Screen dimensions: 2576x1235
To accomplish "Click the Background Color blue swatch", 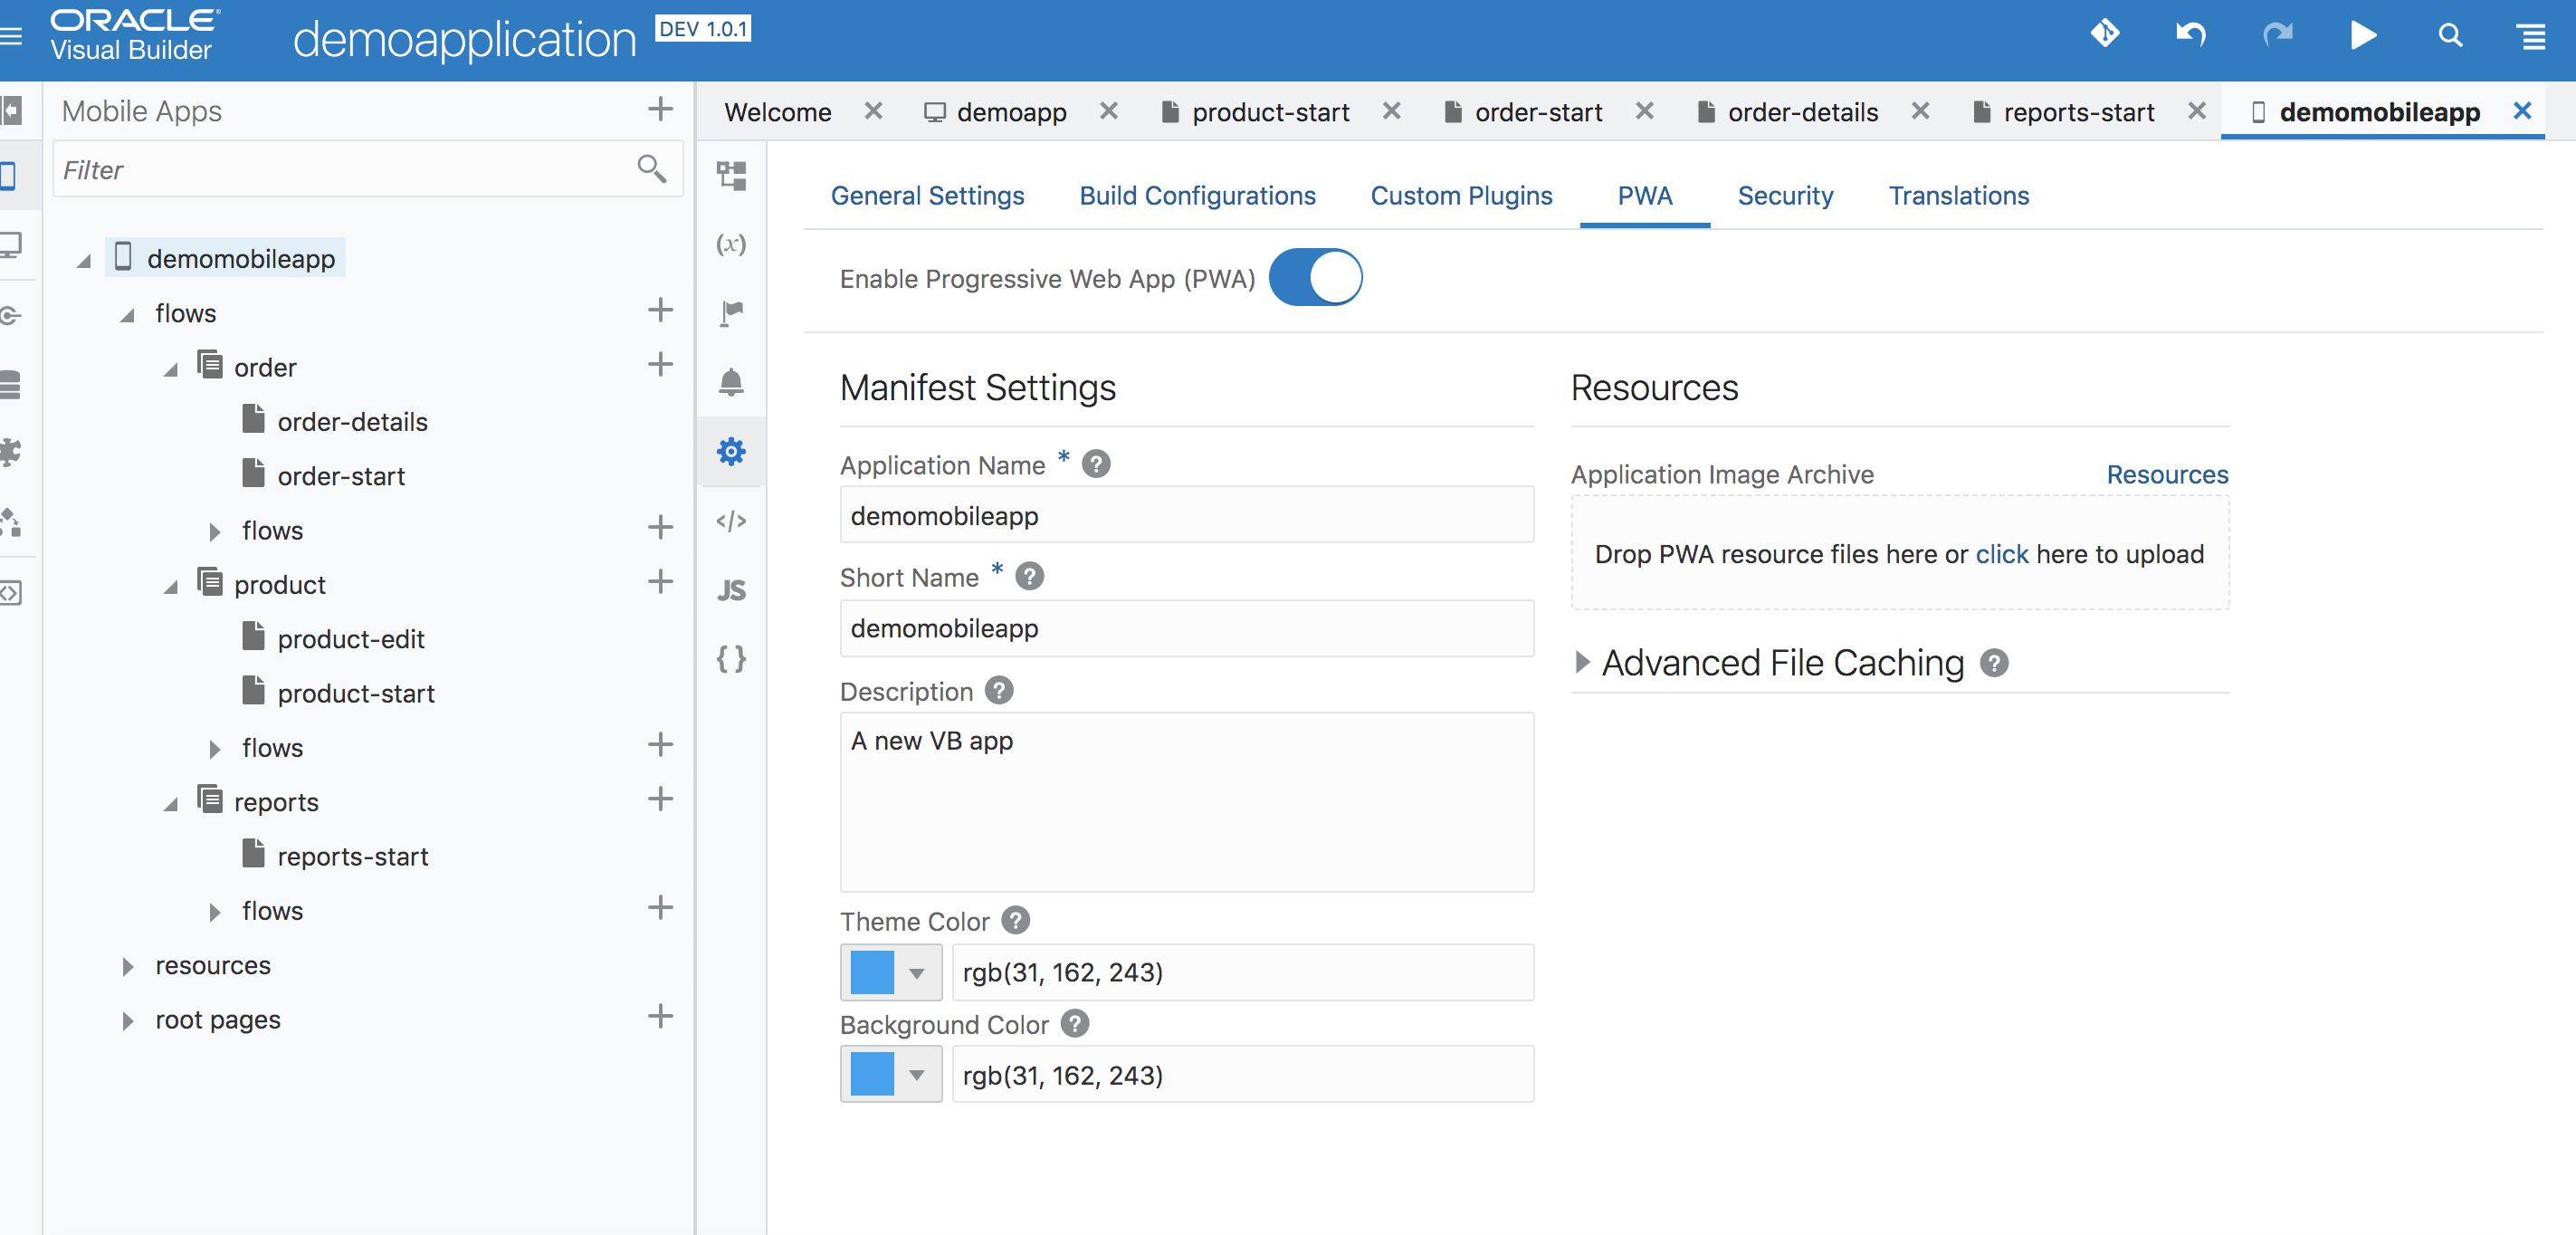I will pyautogui.click(x=872, y=1074).
